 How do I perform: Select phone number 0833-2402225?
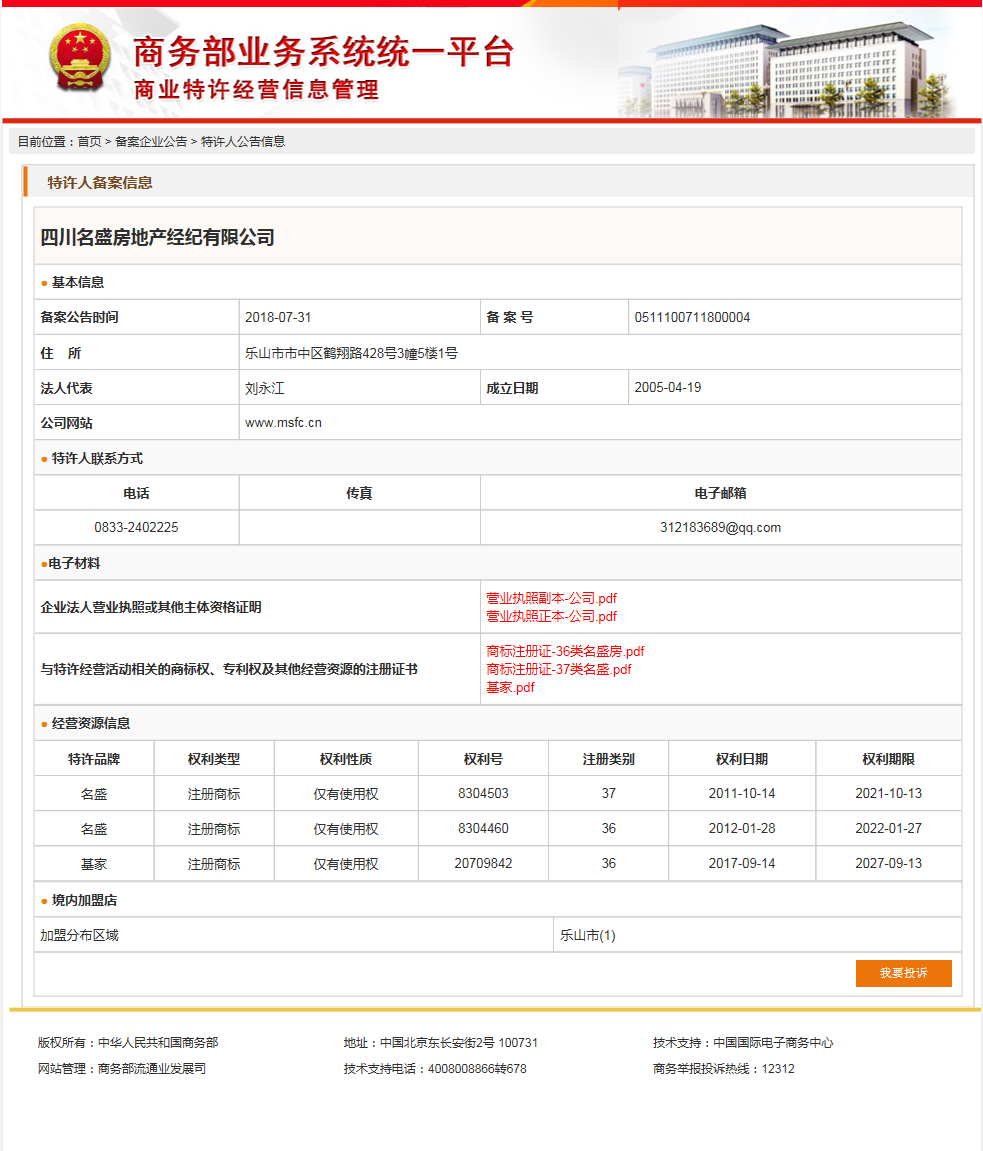pyautogui.click(x=137, y=528)
